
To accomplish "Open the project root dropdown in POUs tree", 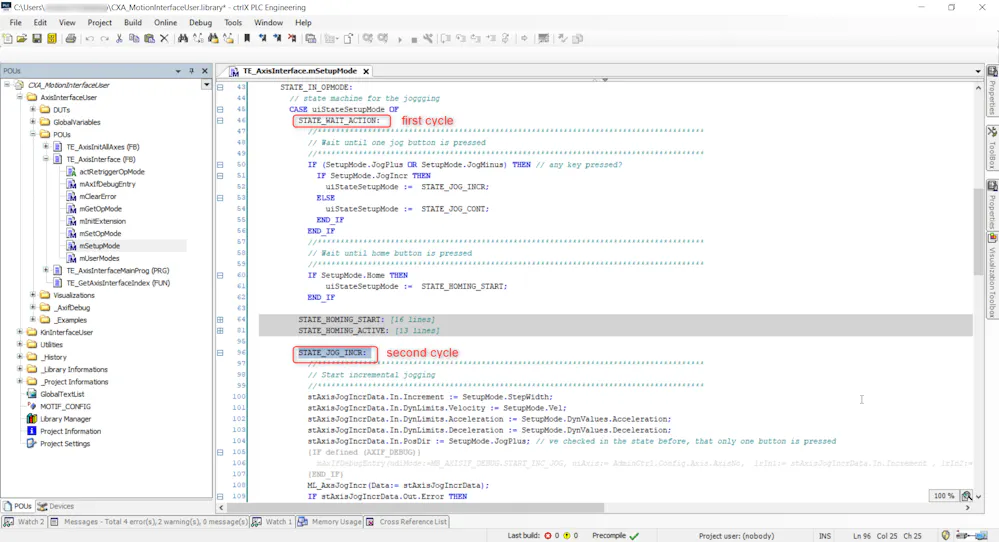I will [x=206, y=85].
